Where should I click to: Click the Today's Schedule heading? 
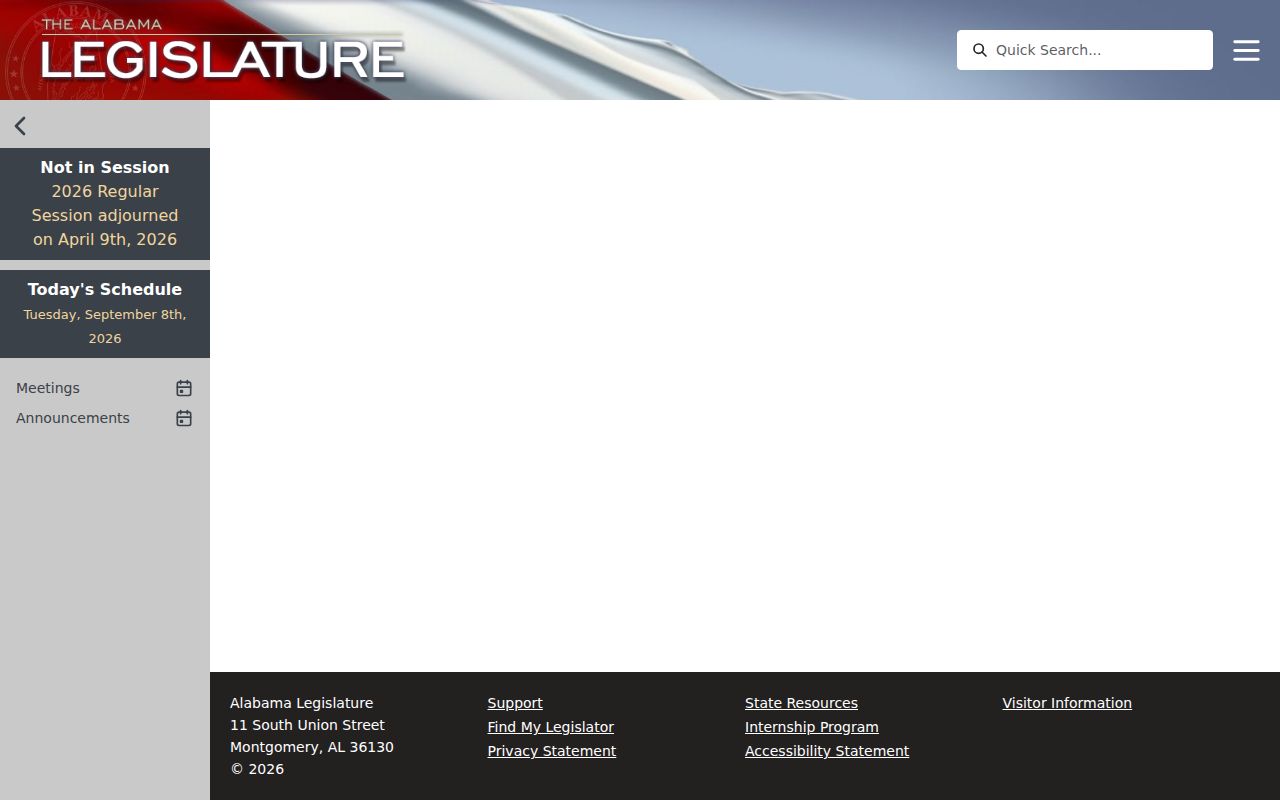(105, 289)
